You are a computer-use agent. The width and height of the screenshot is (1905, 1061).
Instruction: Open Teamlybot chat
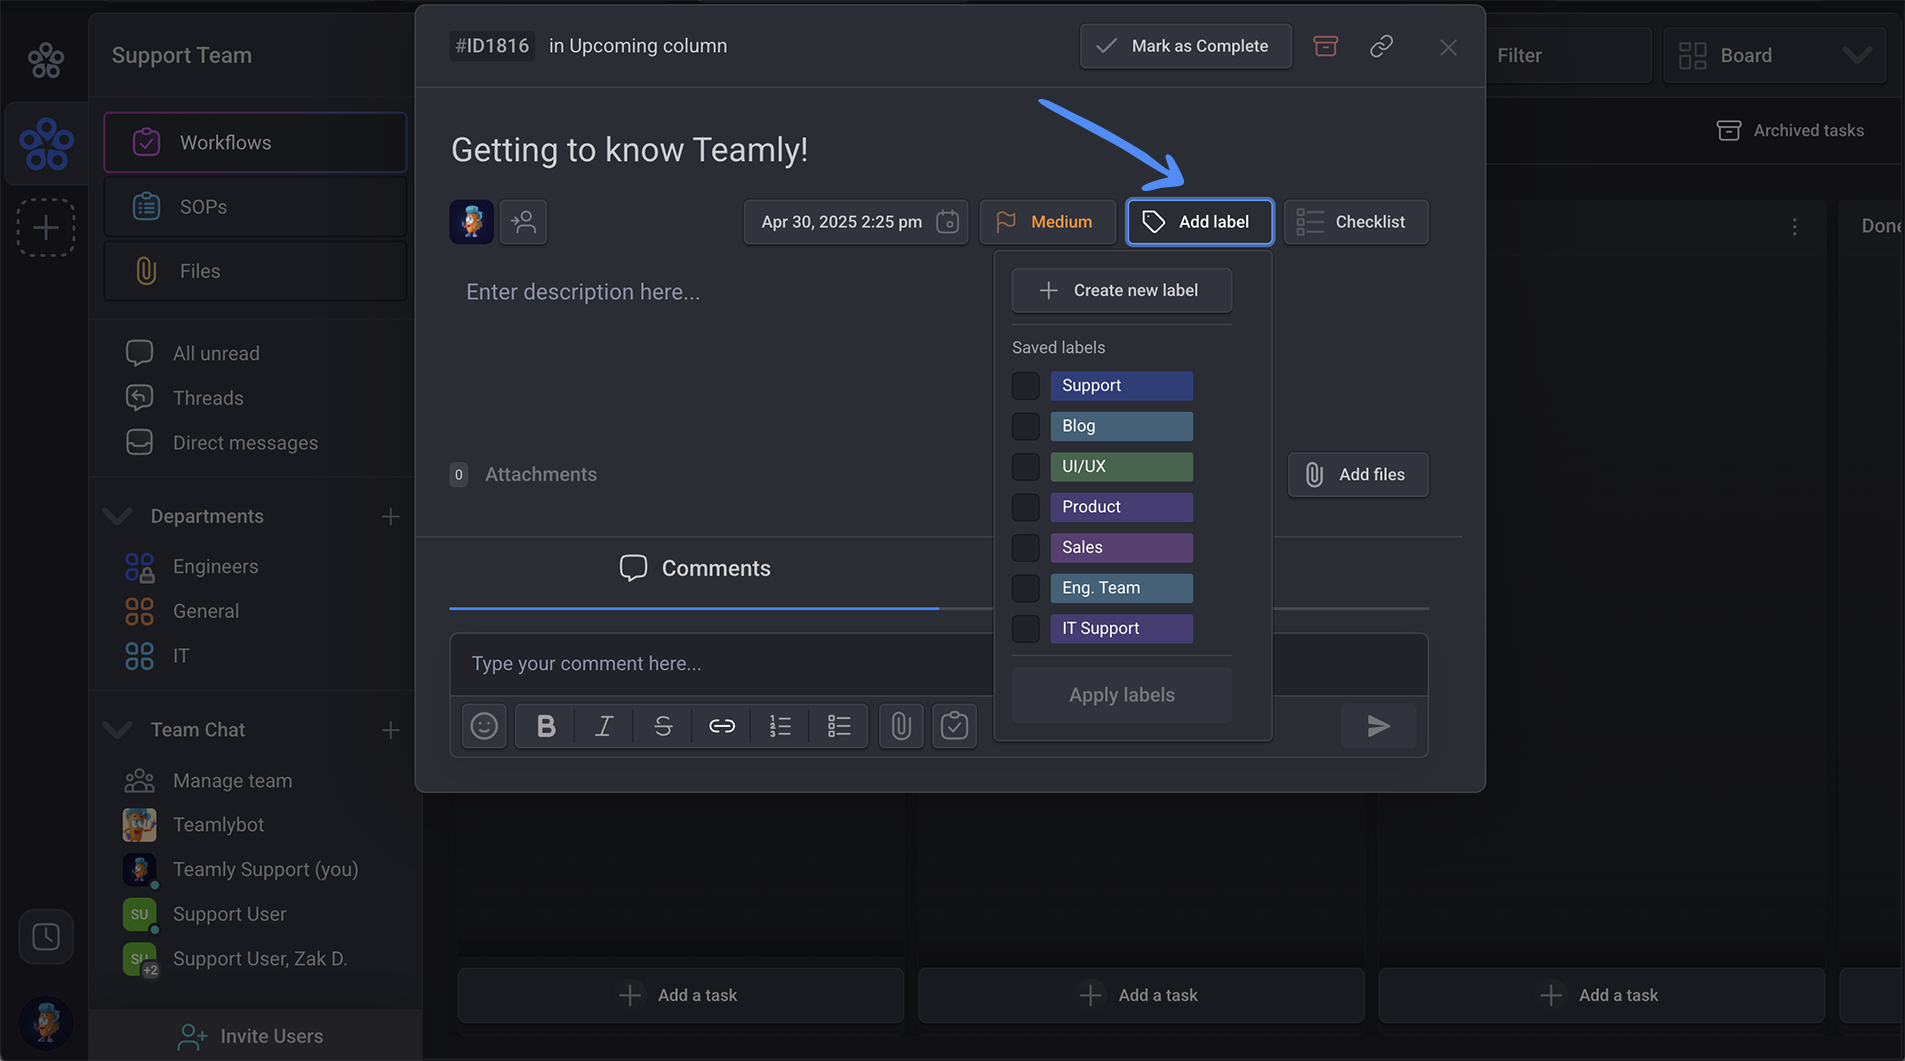tap(193, 825)
